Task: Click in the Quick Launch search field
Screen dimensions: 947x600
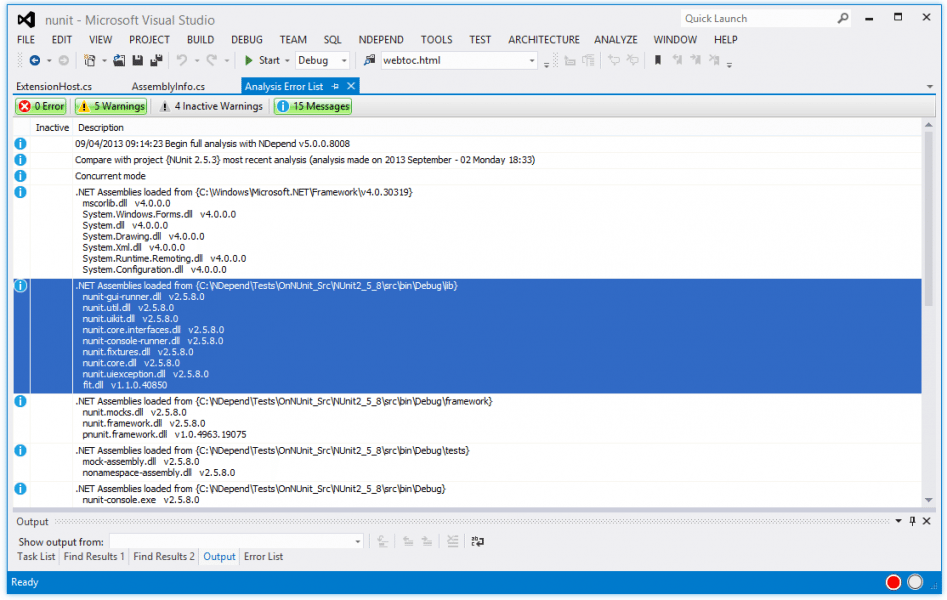Action: click(x=758, y=19)
